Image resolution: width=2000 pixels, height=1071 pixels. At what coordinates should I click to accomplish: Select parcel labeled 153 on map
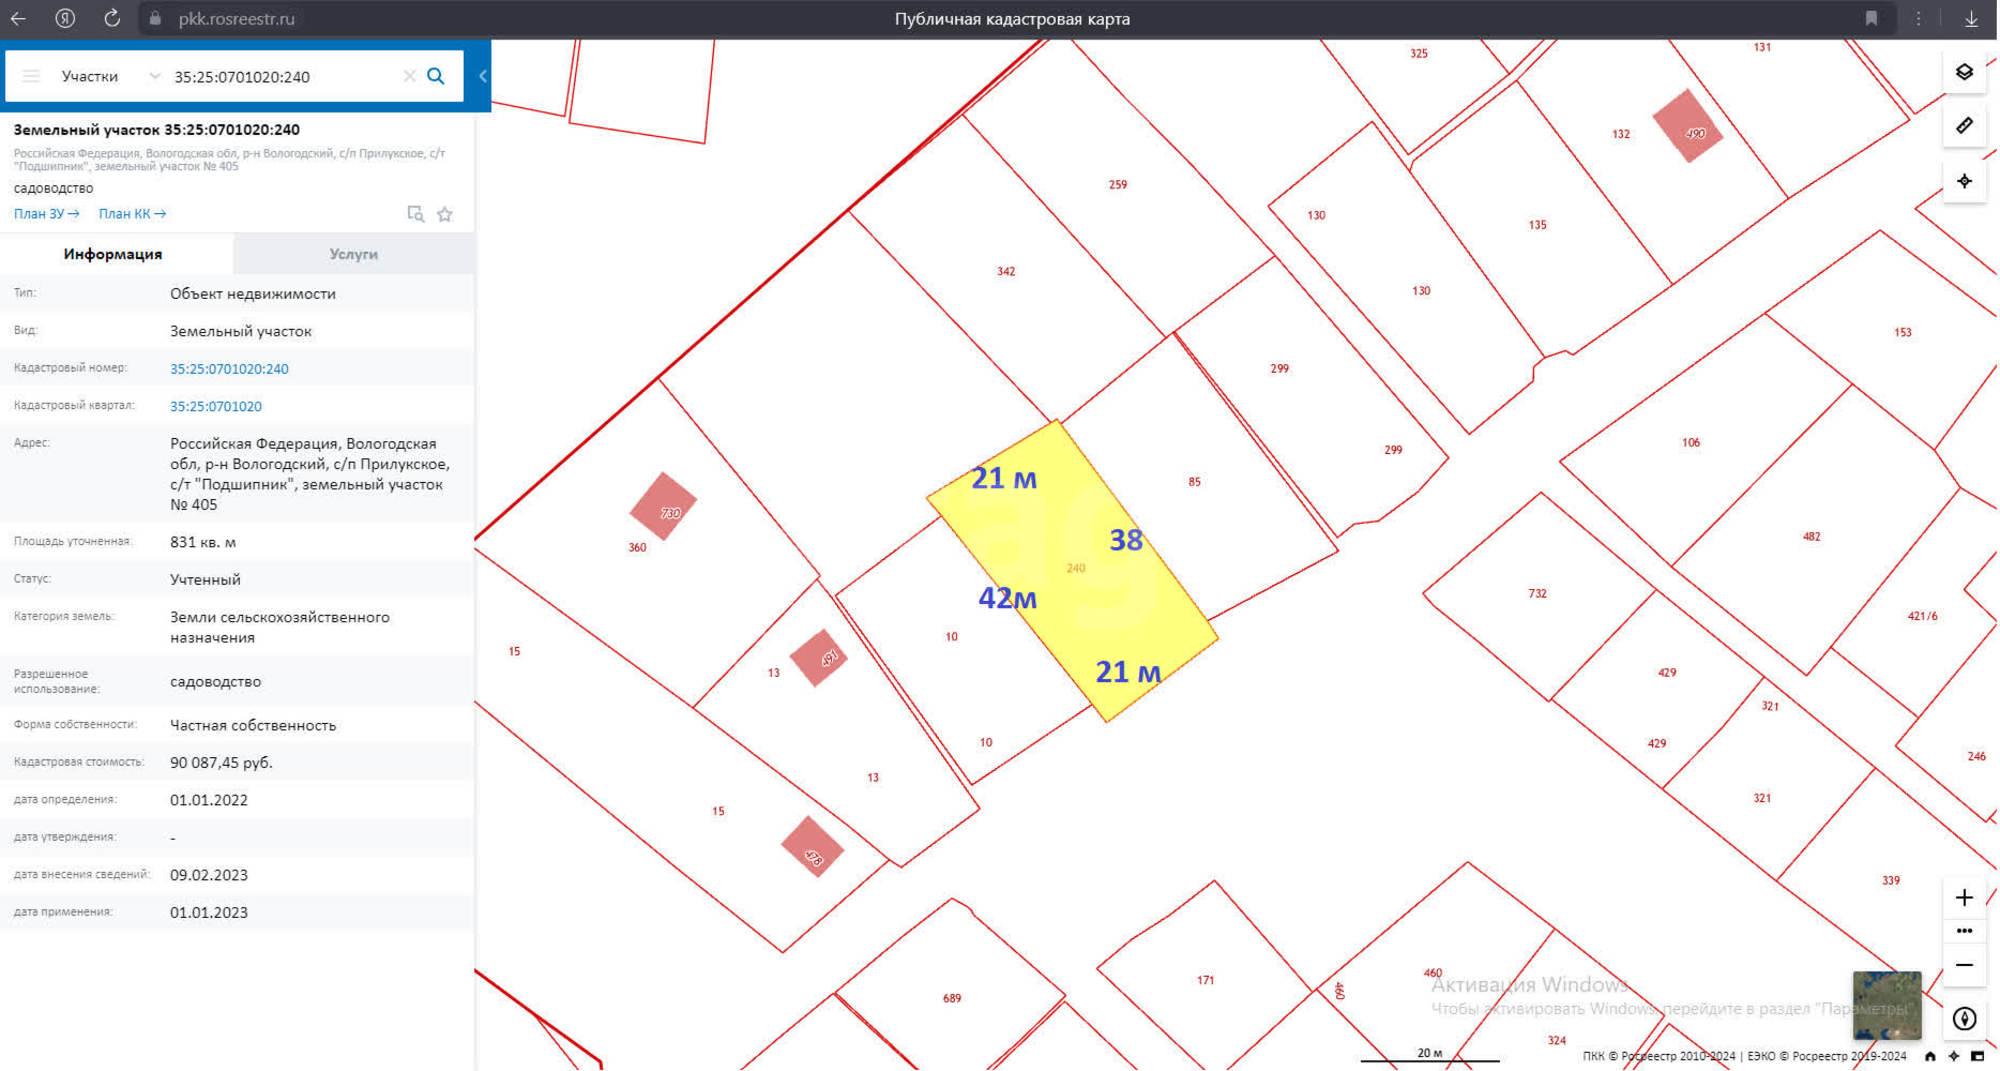pyautogui.click(x=1903, y=332)
